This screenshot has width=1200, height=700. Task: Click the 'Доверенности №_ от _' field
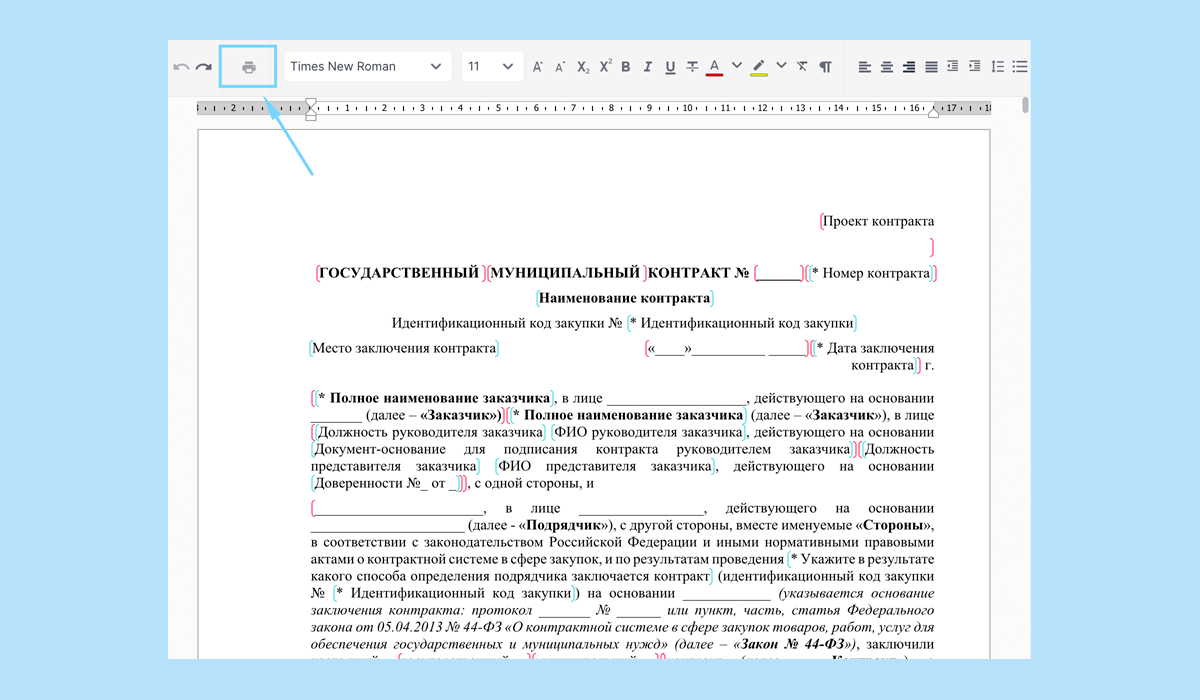[385, 483]
